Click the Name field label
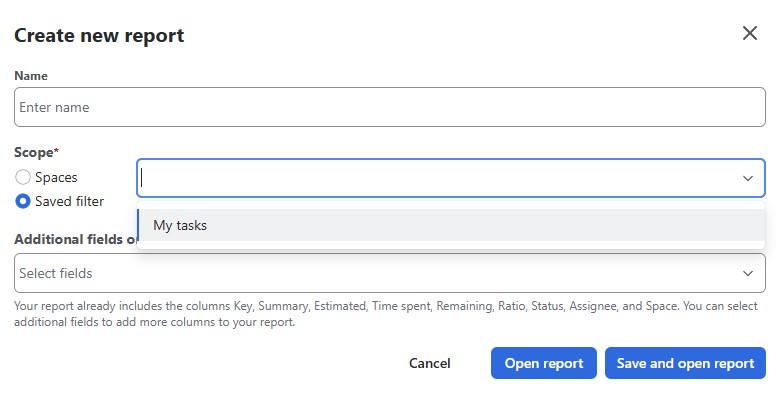This screenshot has height=400, width=780. (x=31, y=76)
